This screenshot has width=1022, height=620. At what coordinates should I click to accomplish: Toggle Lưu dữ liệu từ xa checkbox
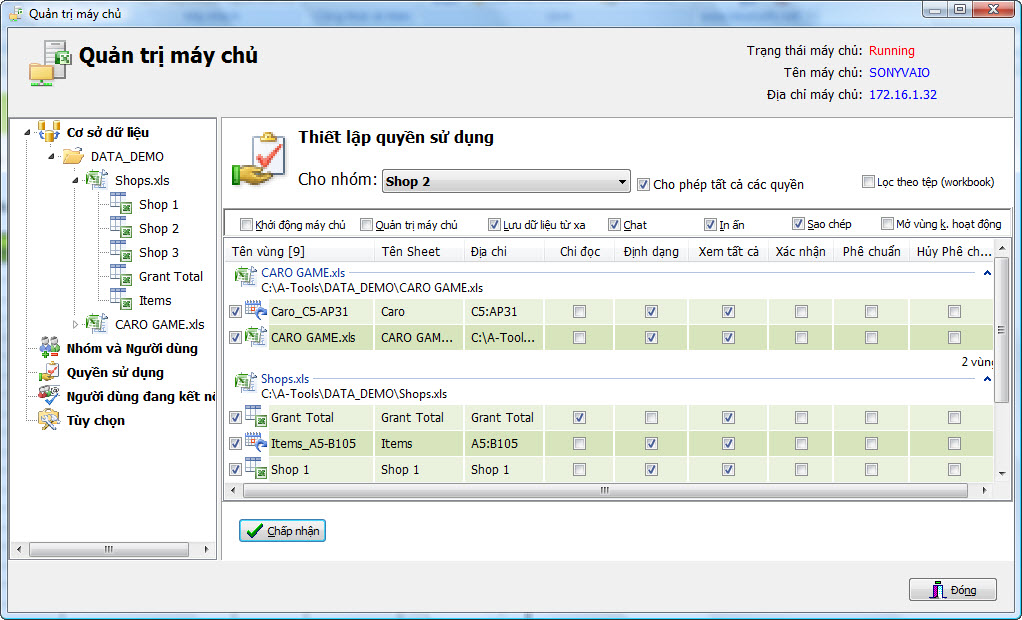click(x=494, y=225)
